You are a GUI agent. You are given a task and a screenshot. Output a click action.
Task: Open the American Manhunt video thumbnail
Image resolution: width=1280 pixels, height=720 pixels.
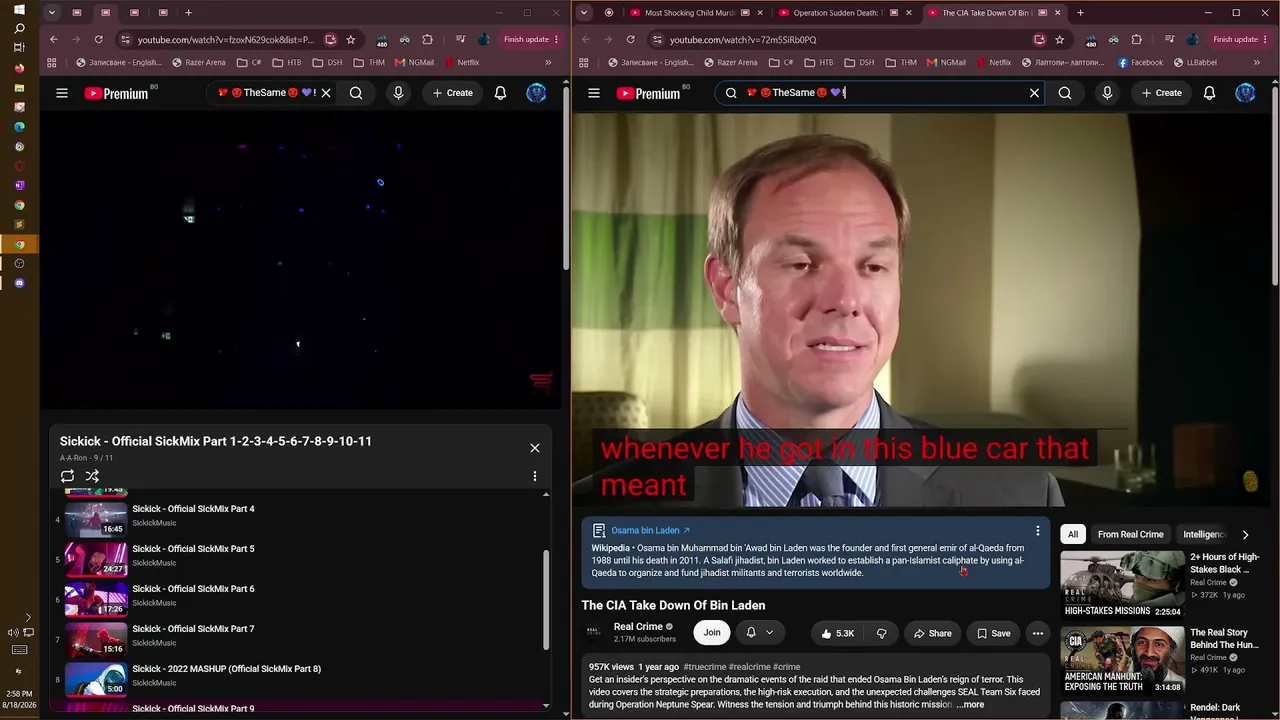[1122, 661]
